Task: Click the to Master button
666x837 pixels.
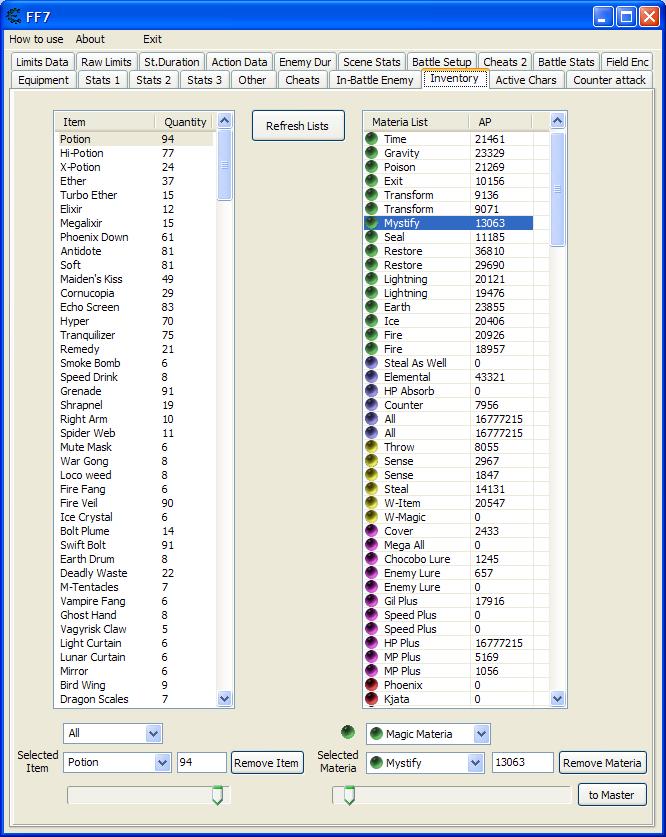Action: tap(612, 795)
